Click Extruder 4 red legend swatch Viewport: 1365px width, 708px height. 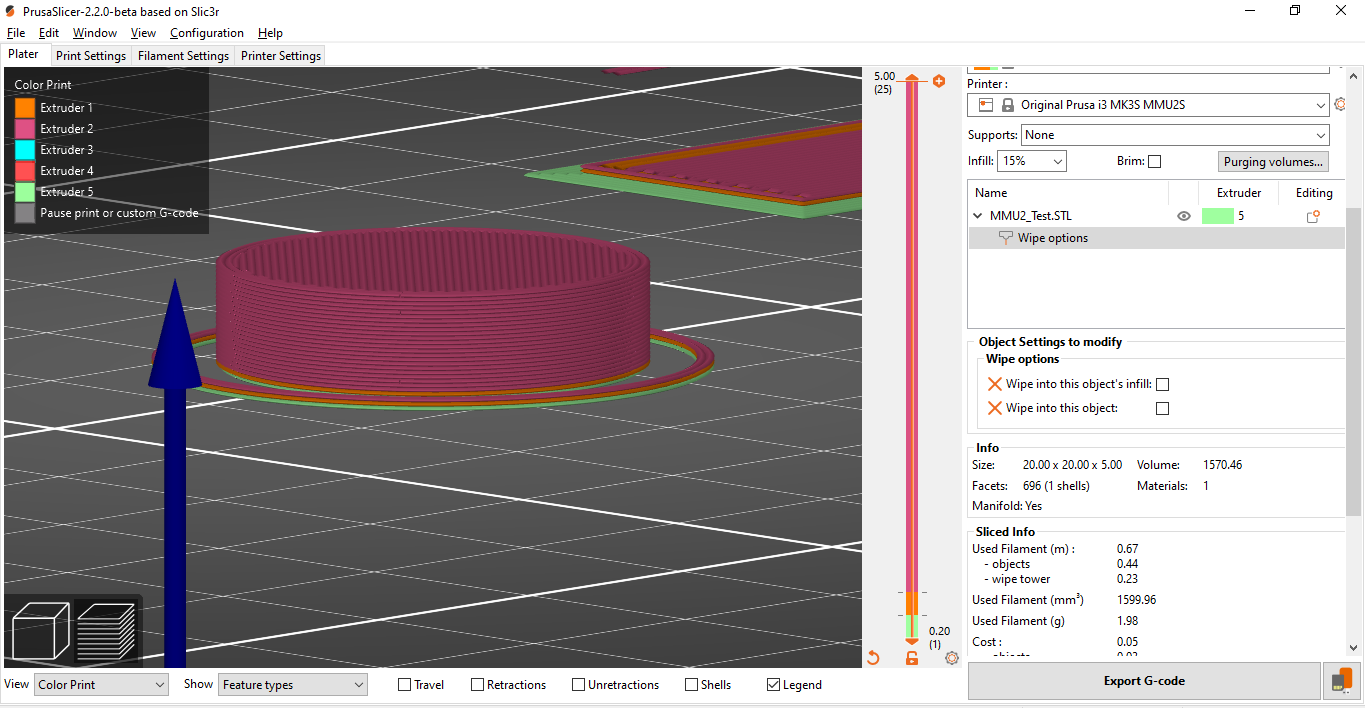pyautogui.click(x=25, y=171)
